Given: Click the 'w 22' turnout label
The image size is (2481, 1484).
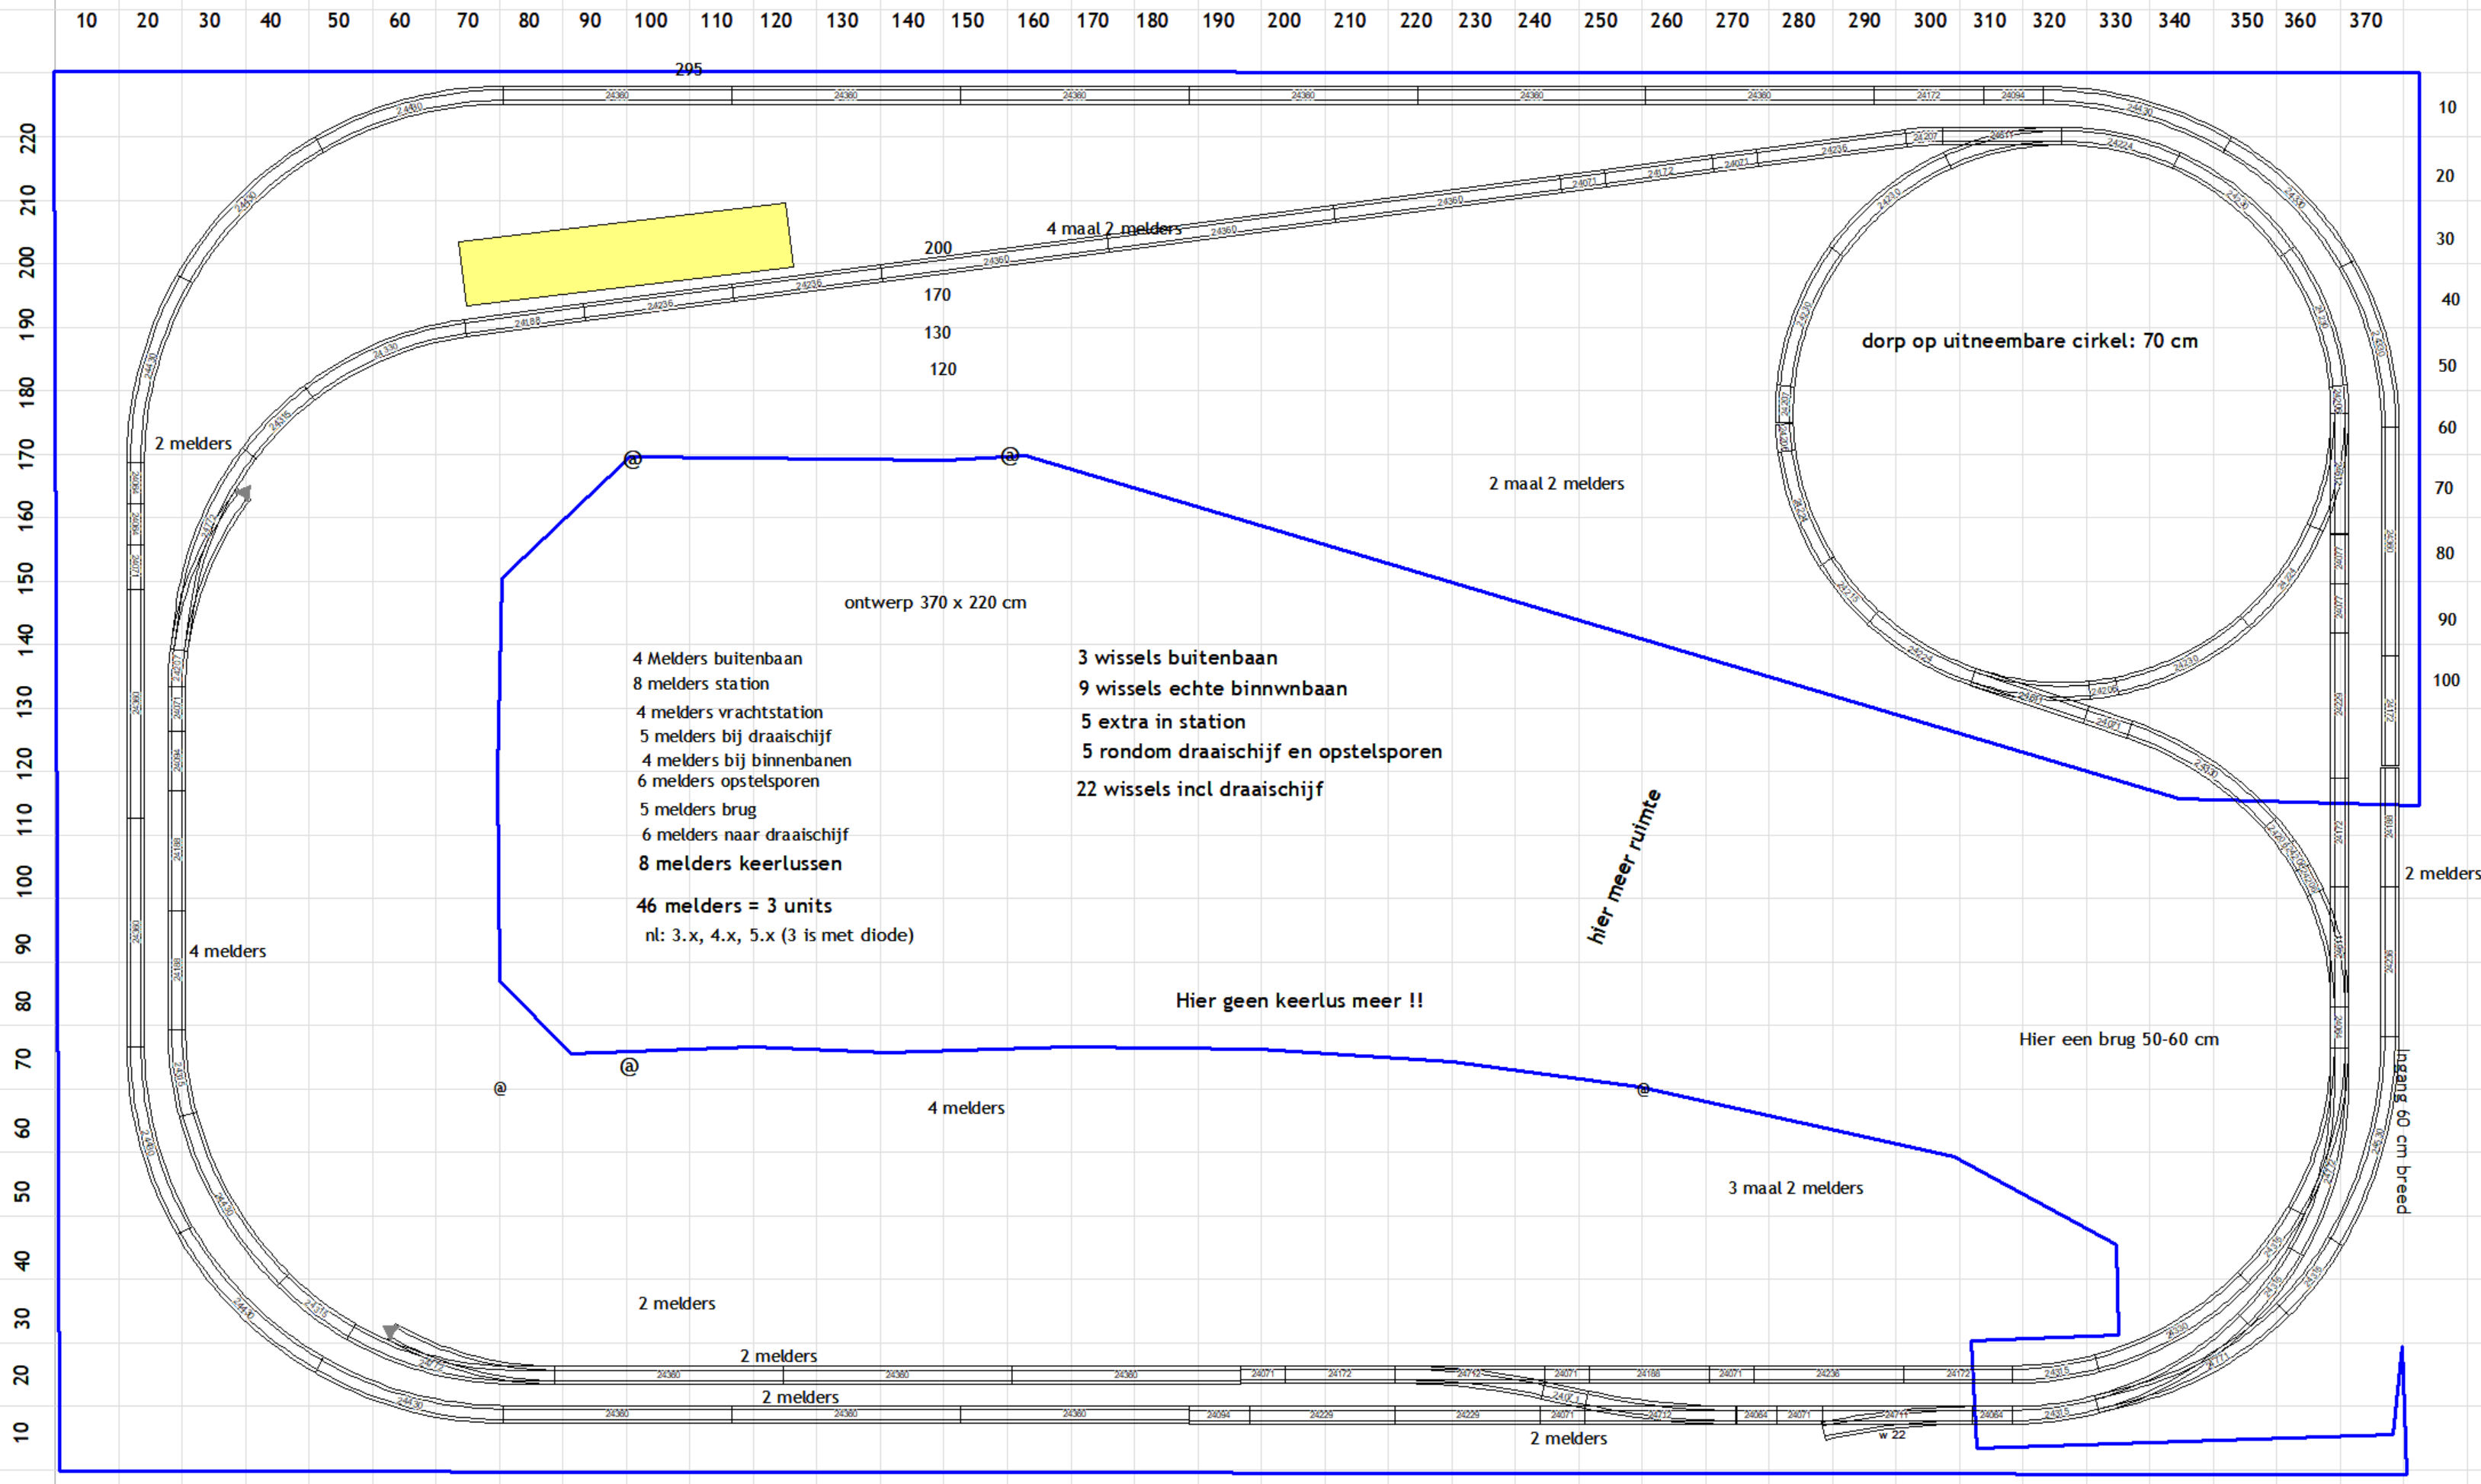Looking at the screenshot, I should (1891, 1435).
